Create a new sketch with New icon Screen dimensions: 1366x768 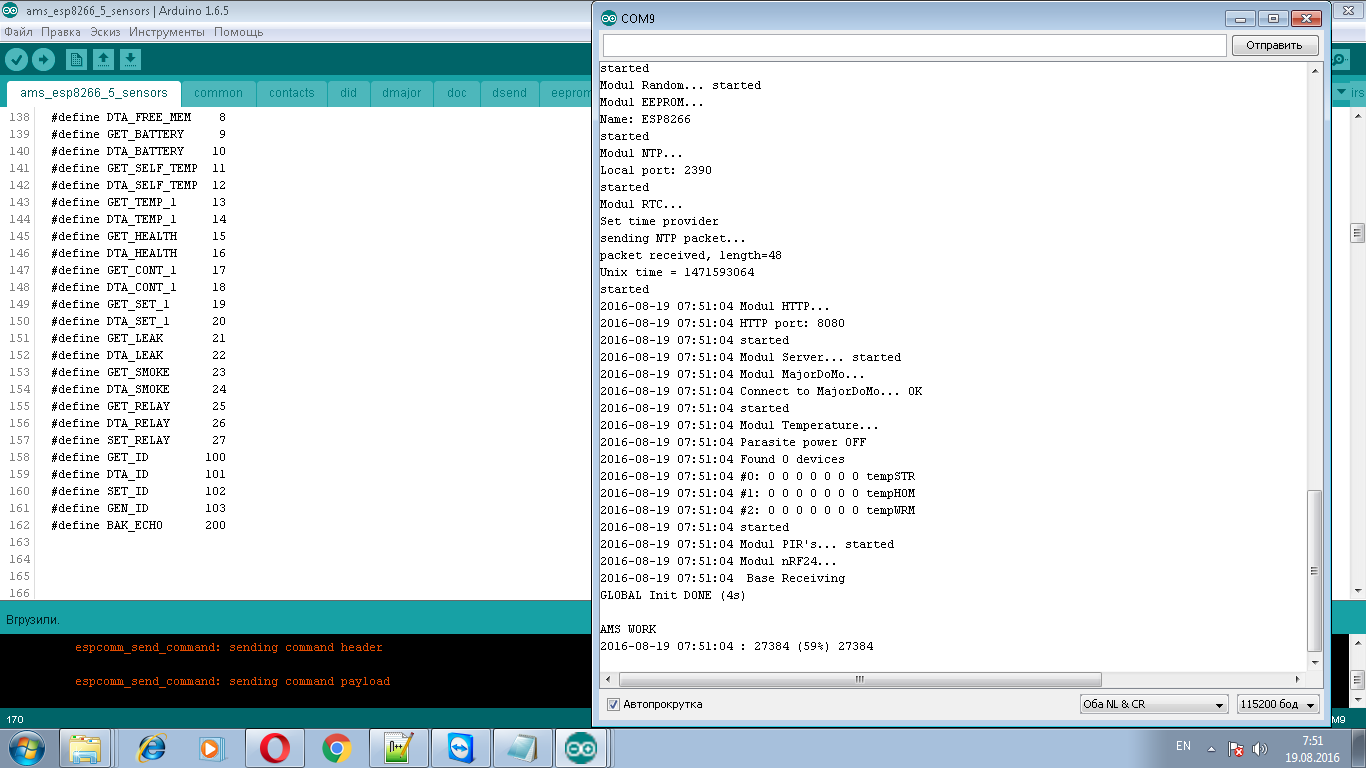click(x=76, y=60)
